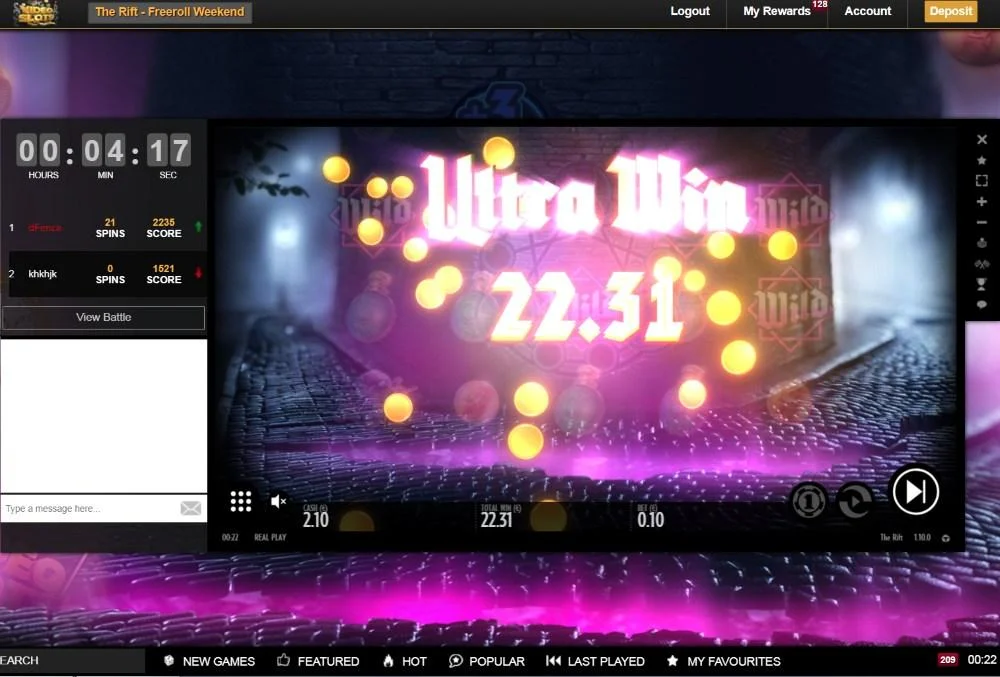Close the game window with X icon
The image size is (1000, 677).
pos(982,139)
